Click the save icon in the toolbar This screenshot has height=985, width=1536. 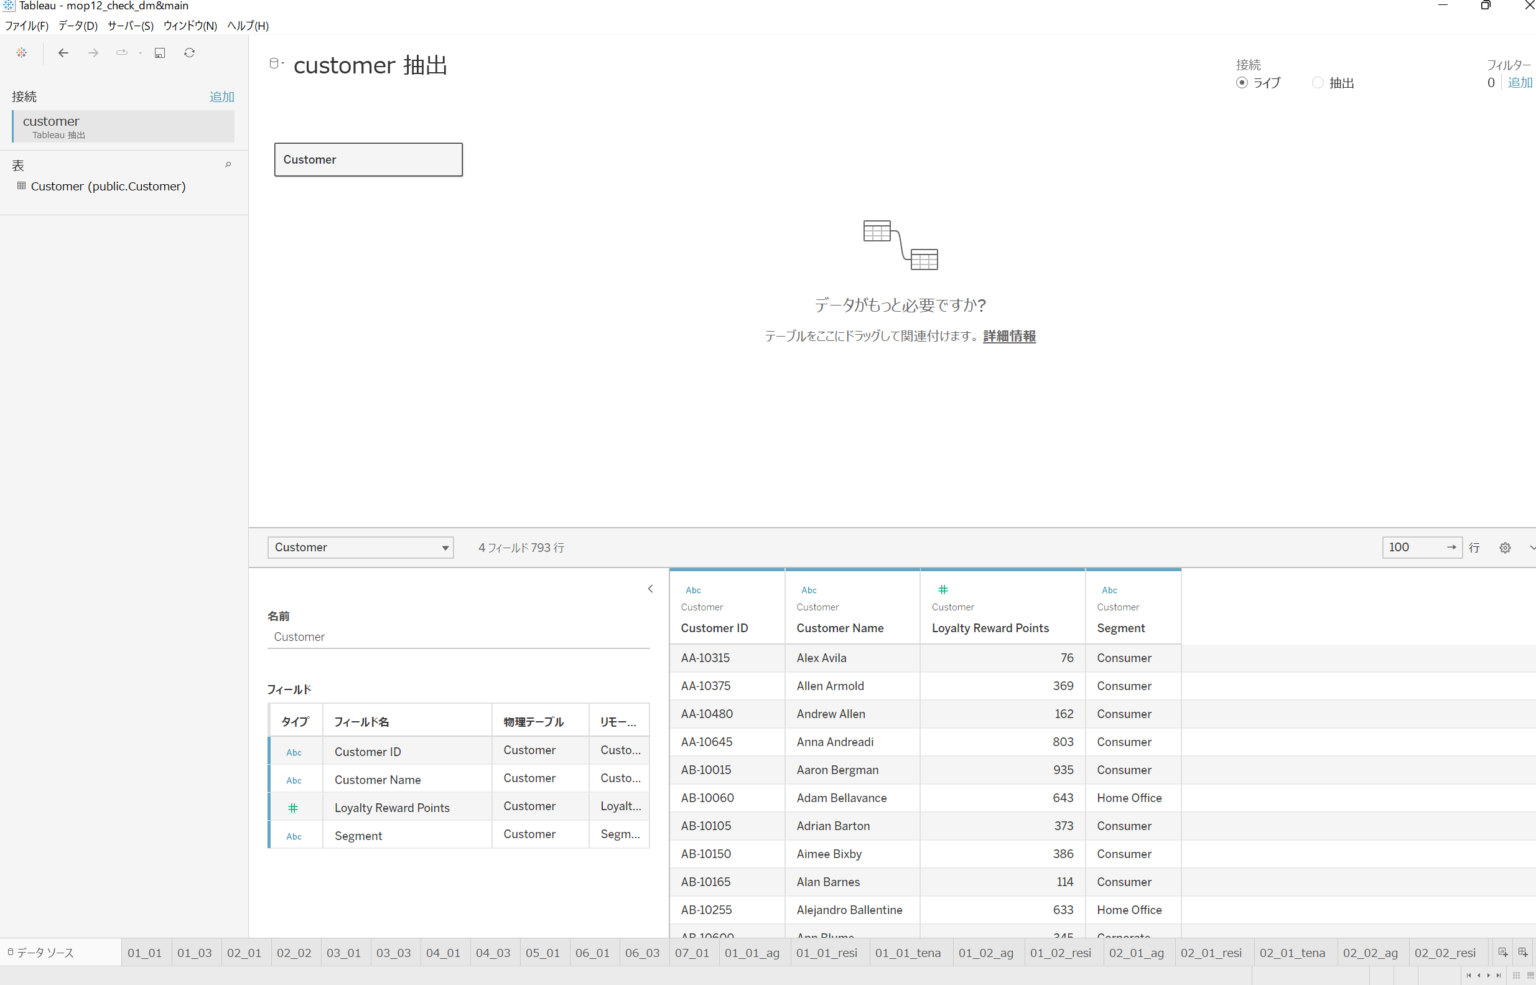click(159, 53)
